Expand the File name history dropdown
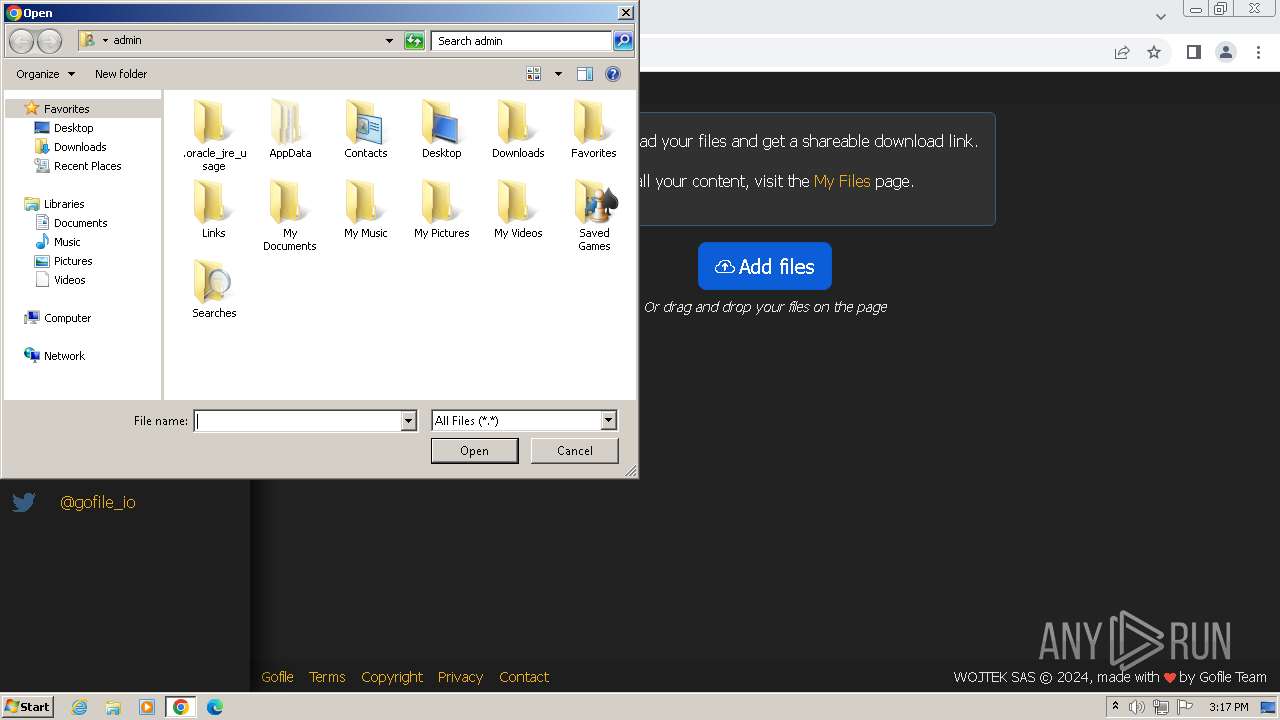The width and height of the screenshot is (1280, 720). coord(408,421)
